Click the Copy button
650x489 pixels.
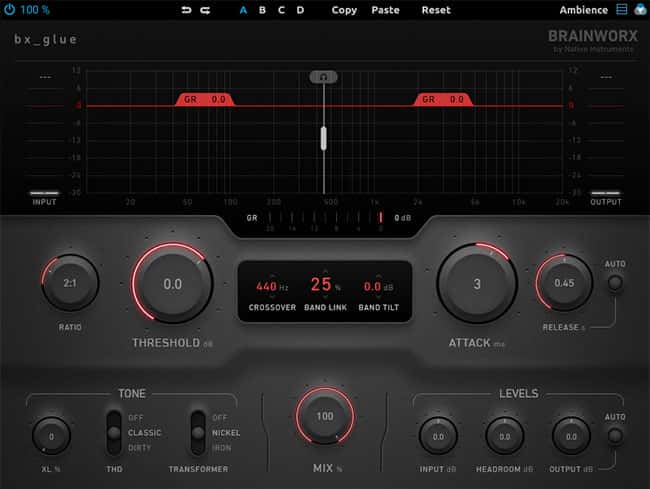pos(344,10)
